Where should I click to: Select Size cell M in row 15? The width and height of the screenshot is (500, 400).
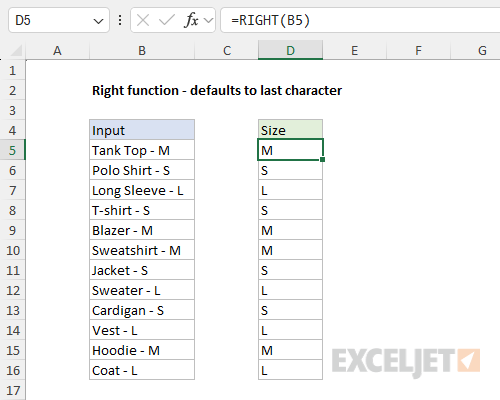(x=290, y=350)
